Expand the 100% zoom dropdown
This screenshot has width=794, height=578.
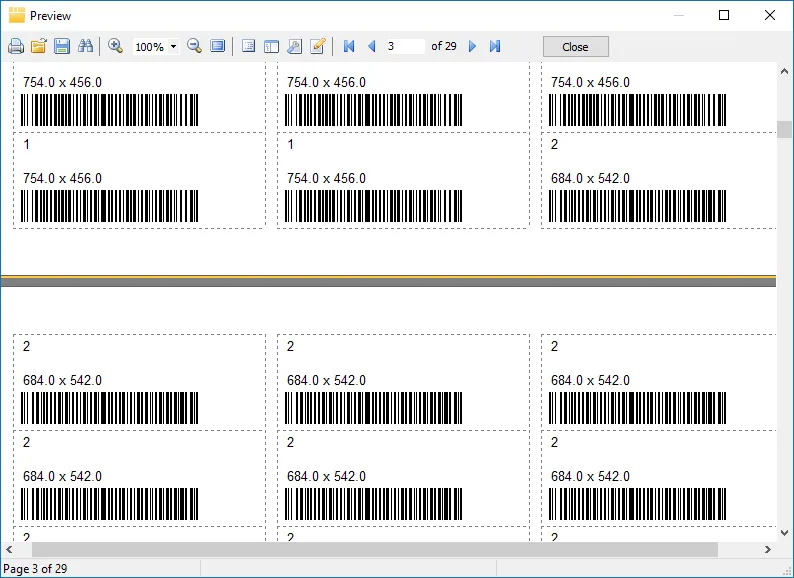pos(173,47)
